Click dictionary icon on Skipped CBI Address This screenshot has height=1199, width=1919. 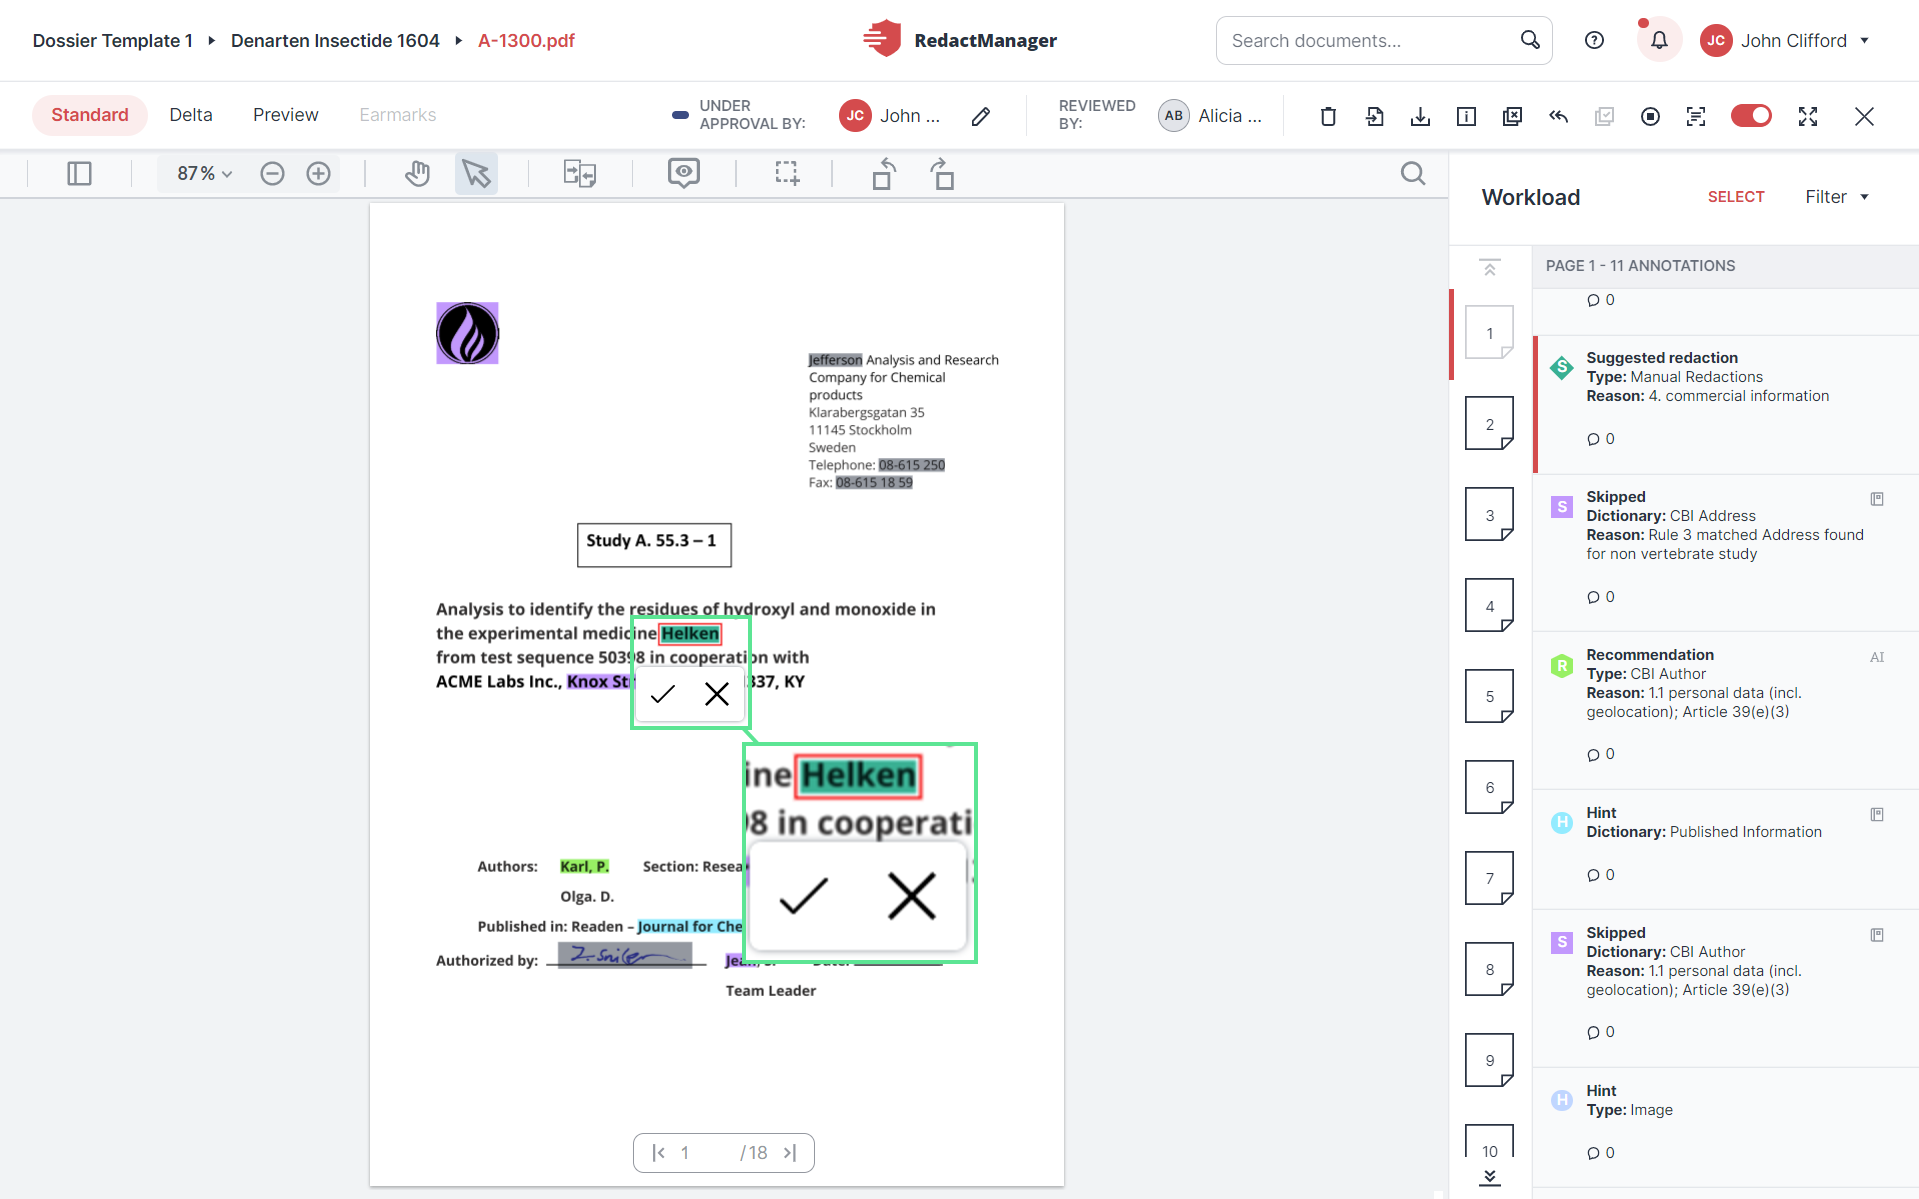pos(1877,499)
